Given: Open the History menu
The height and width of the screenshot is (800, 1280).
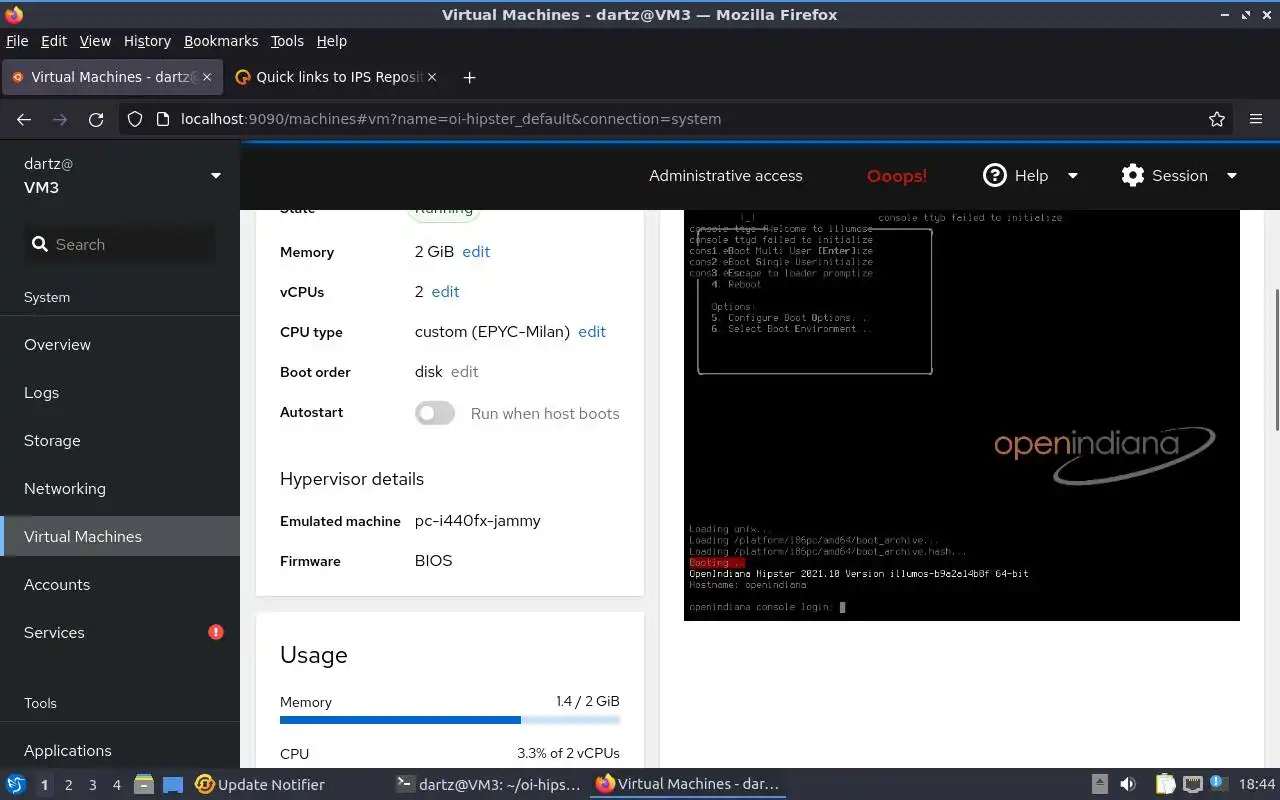Looking at the screenshot, I should point(147,41).
